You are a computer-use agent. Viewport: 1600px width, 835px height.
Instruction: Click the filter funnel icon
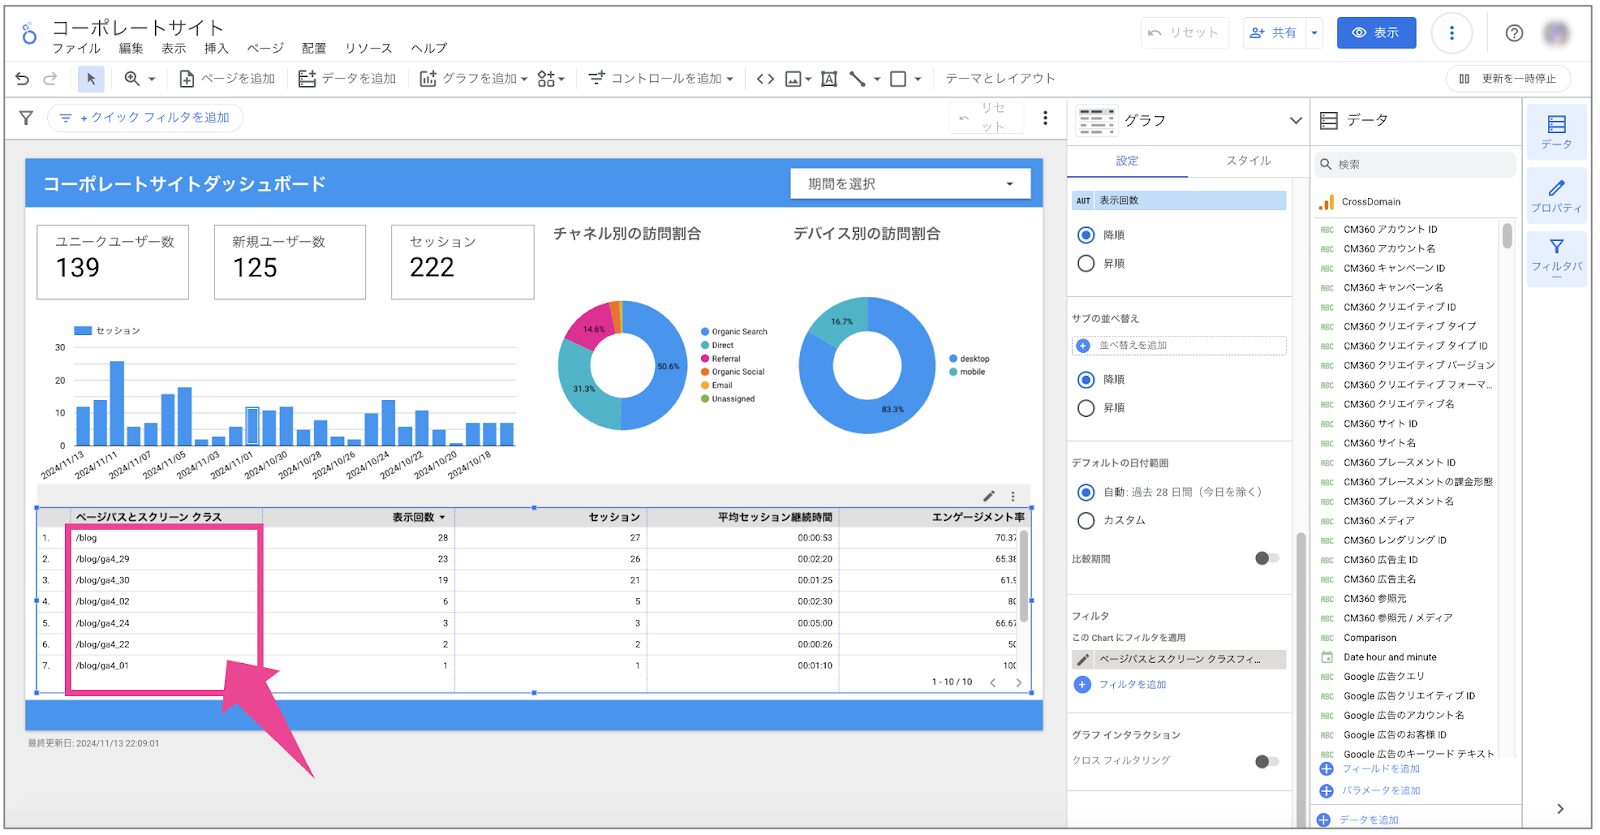(x=26, y=118)
